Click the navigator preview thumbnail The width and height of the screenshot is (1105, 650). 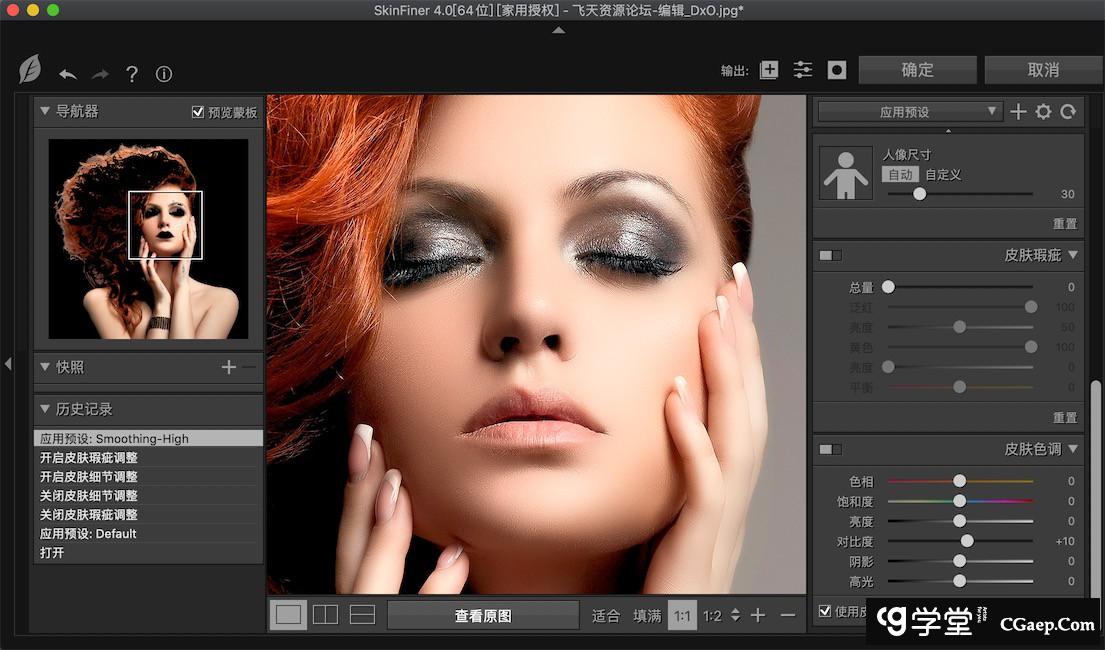click(148, 239)
